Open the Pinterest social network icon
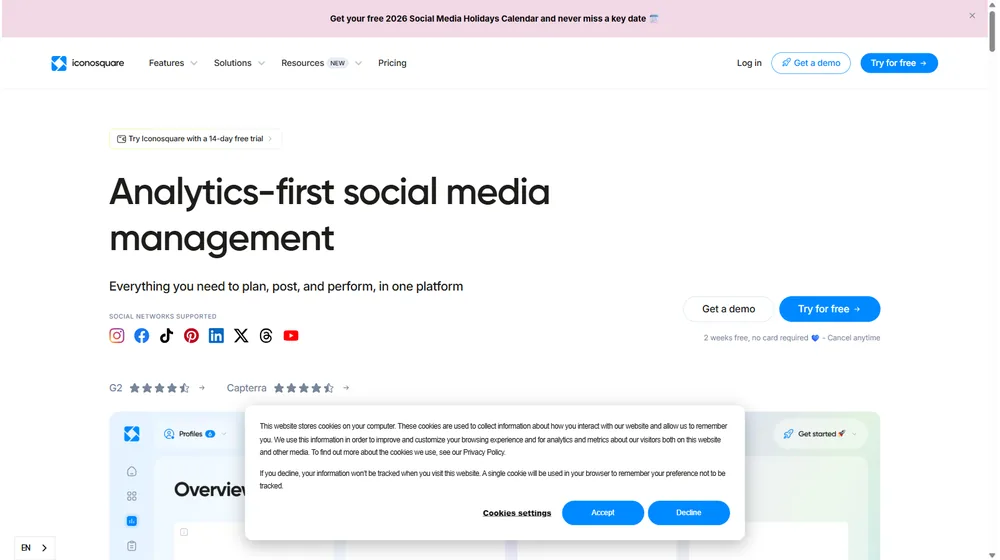Screen dimensions: 1000x560 click(x=191, y=335)
